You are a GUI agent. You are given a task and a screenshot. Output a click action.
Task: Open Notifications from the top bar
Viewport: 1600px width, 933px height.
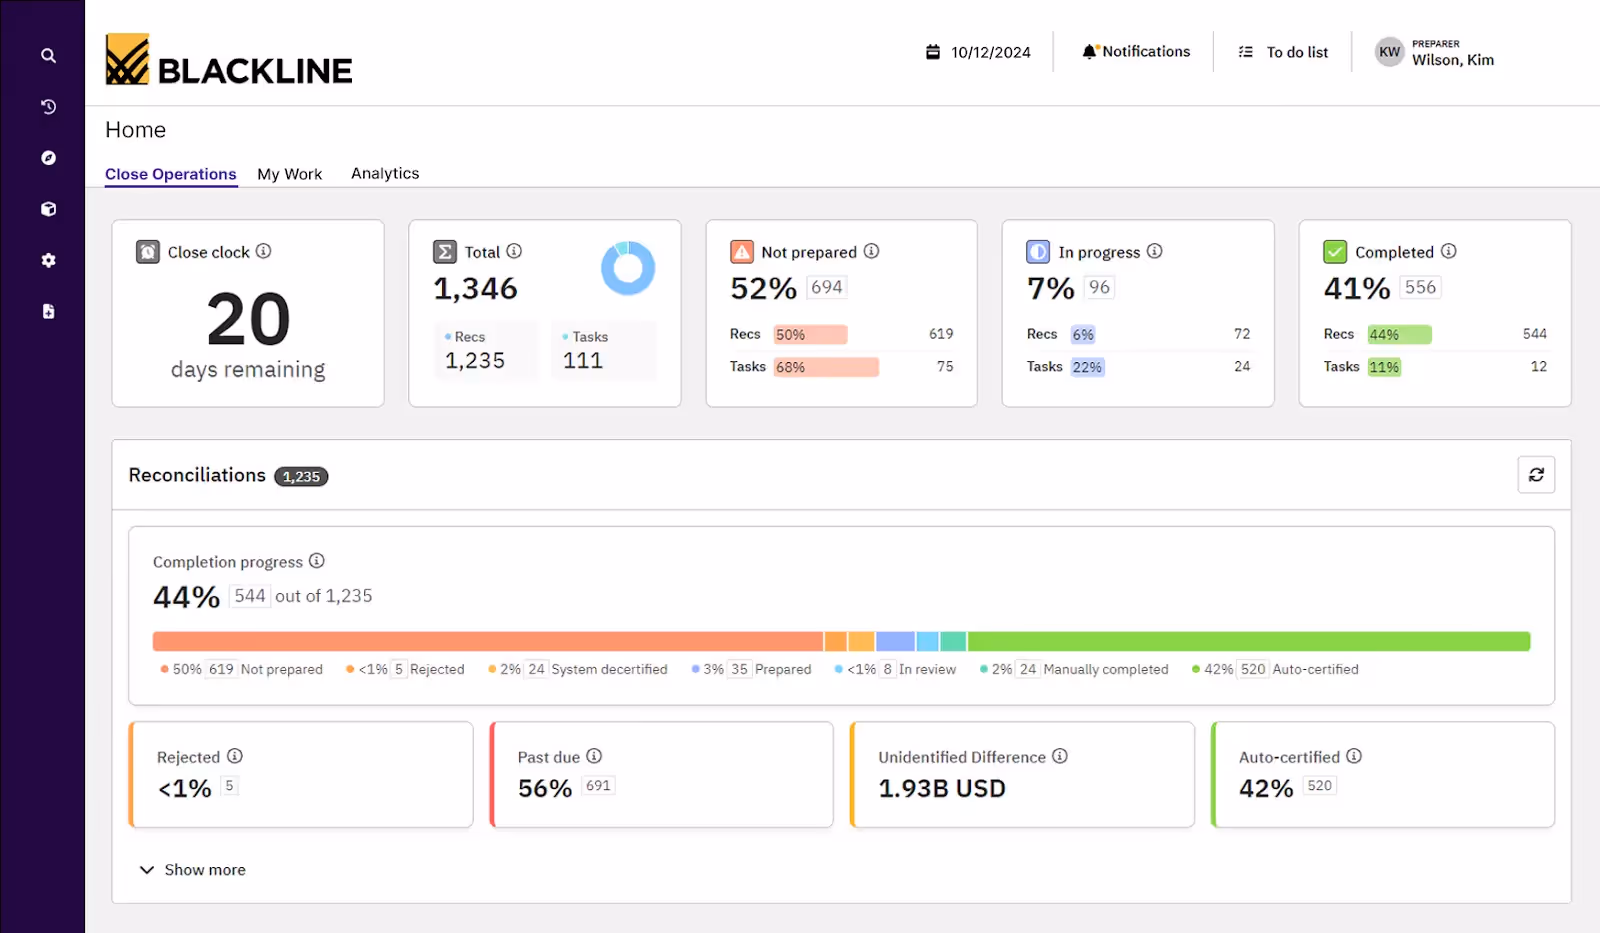[1135, 51]
